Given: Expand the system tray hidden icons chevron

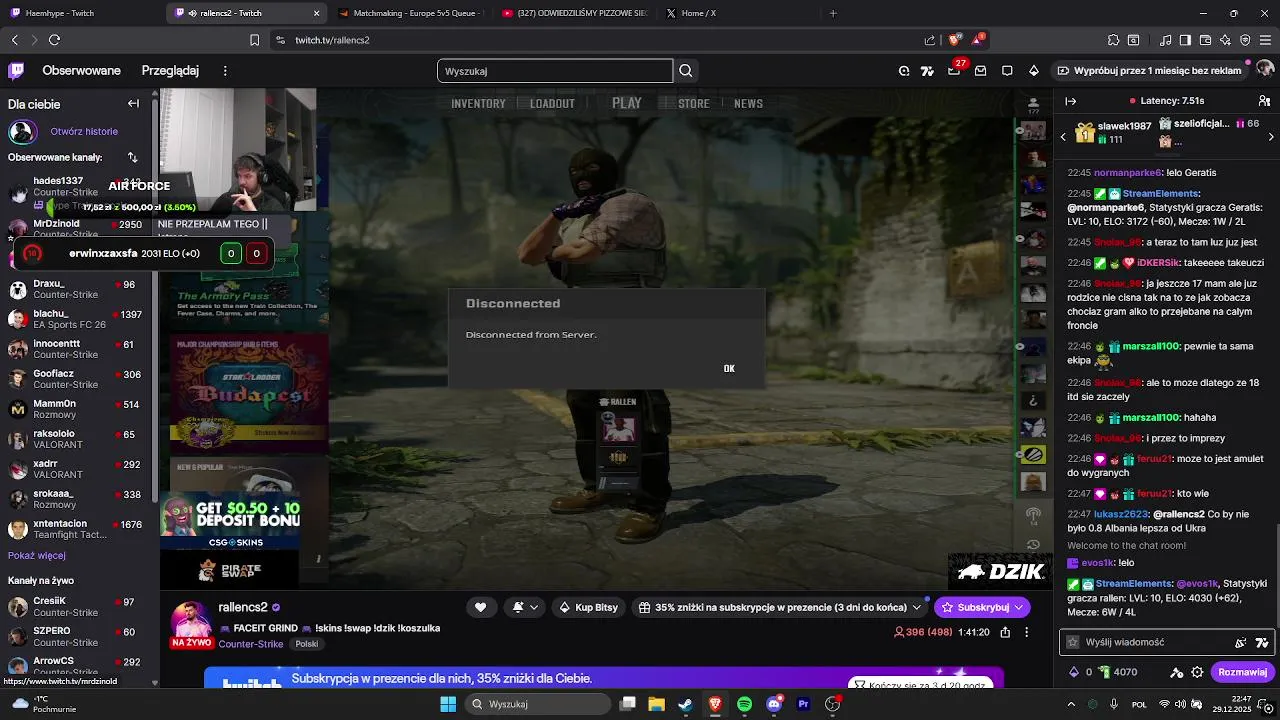Looking at the screenshot, I should [x=1071, y=704].
